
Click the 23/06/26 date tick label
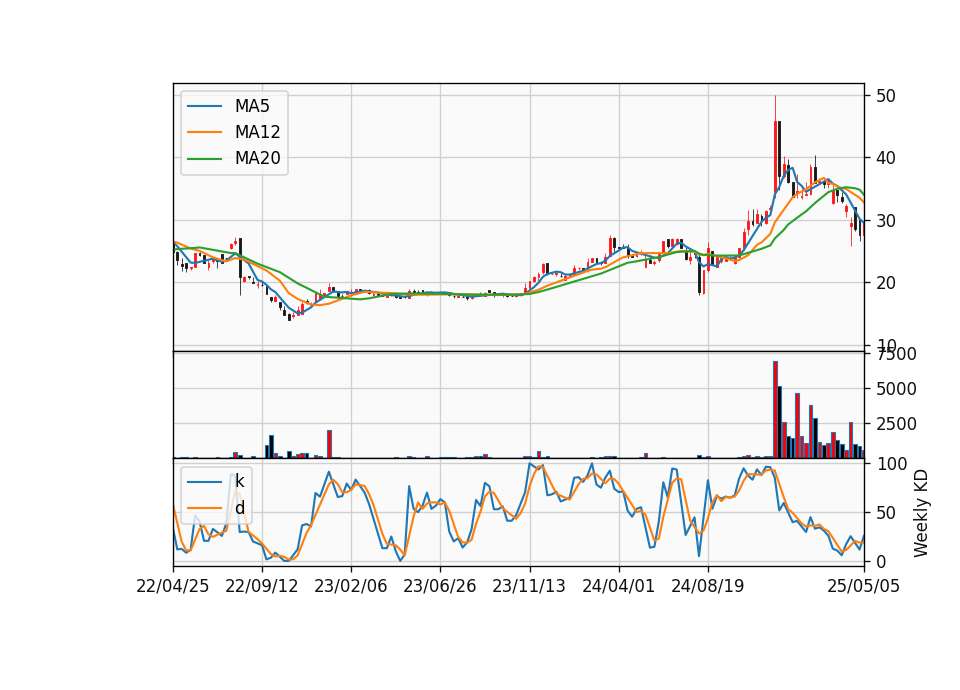[x=440, y=586]
